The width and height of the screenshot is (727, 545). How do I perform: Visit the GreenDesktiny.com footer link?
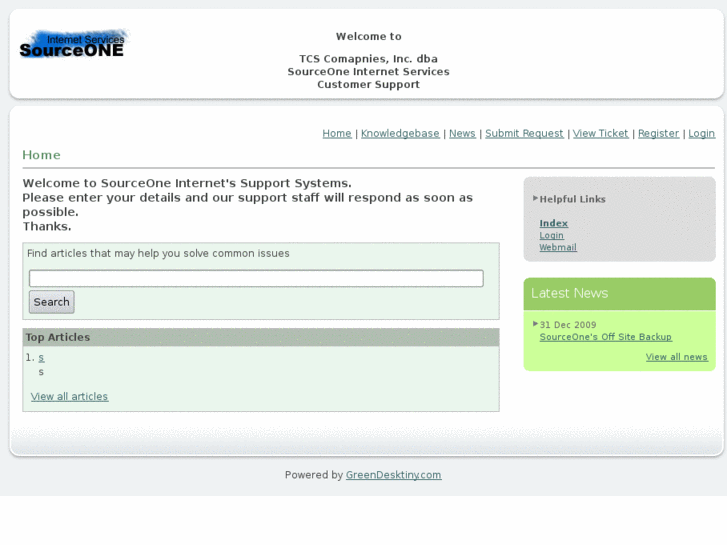point(394,475)
